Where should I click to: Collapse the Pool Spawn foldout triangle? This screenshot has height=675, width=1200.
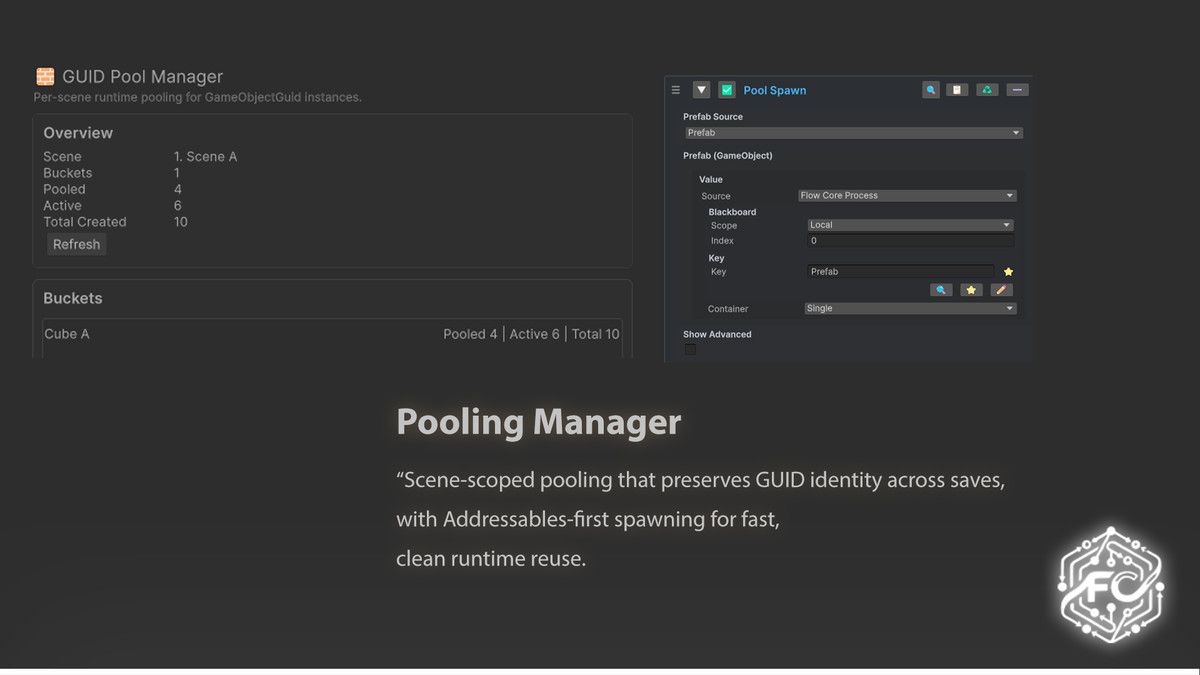701,90
